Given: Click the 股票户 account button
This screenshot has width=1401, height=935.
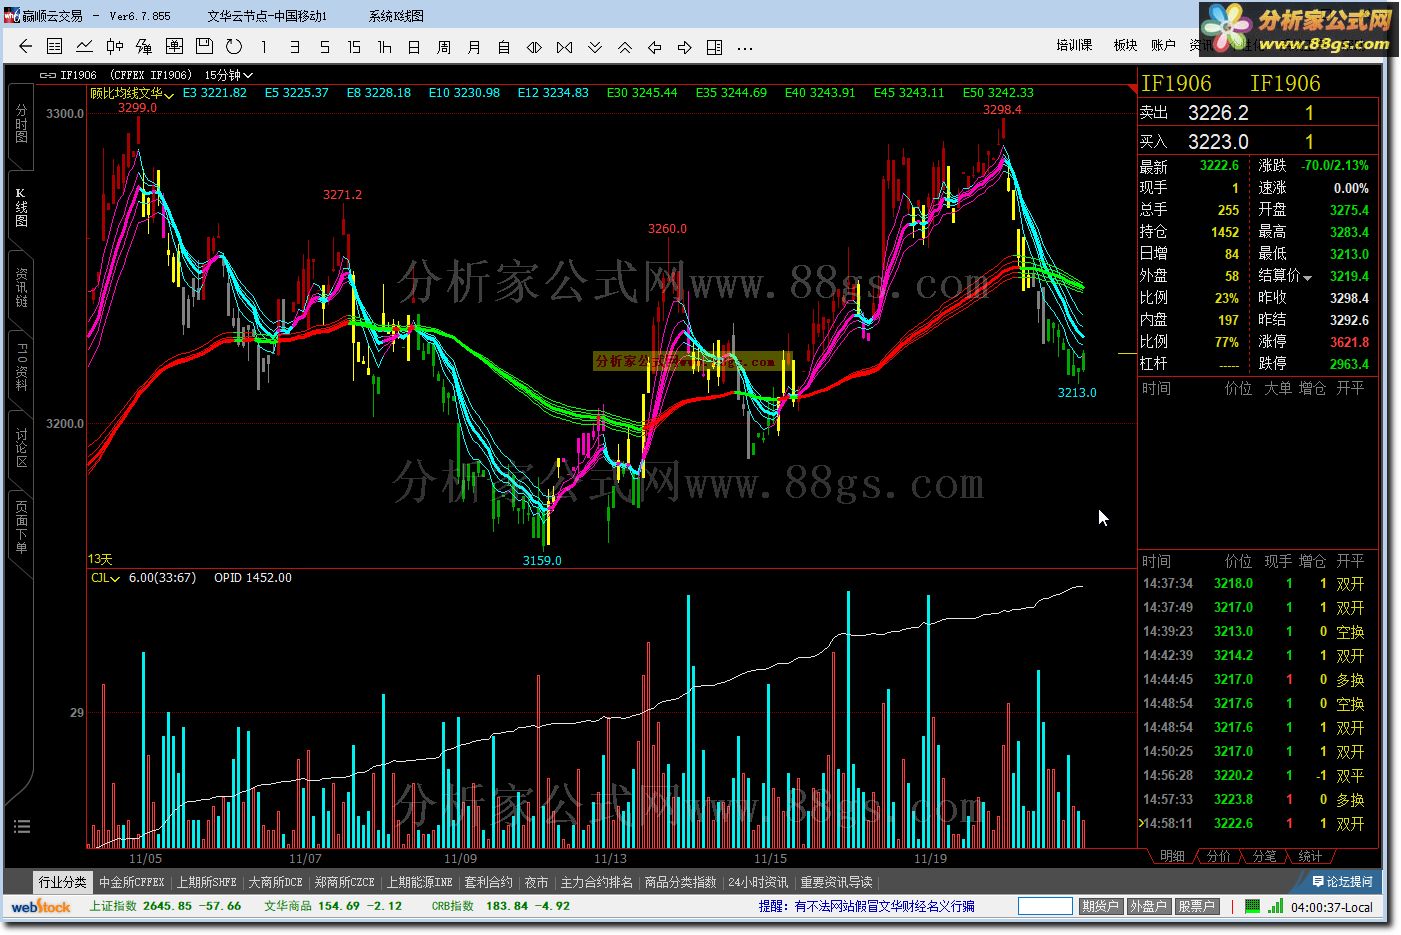Looking at the screenshot, I should pyautogui.click(x=1196, y=906).
